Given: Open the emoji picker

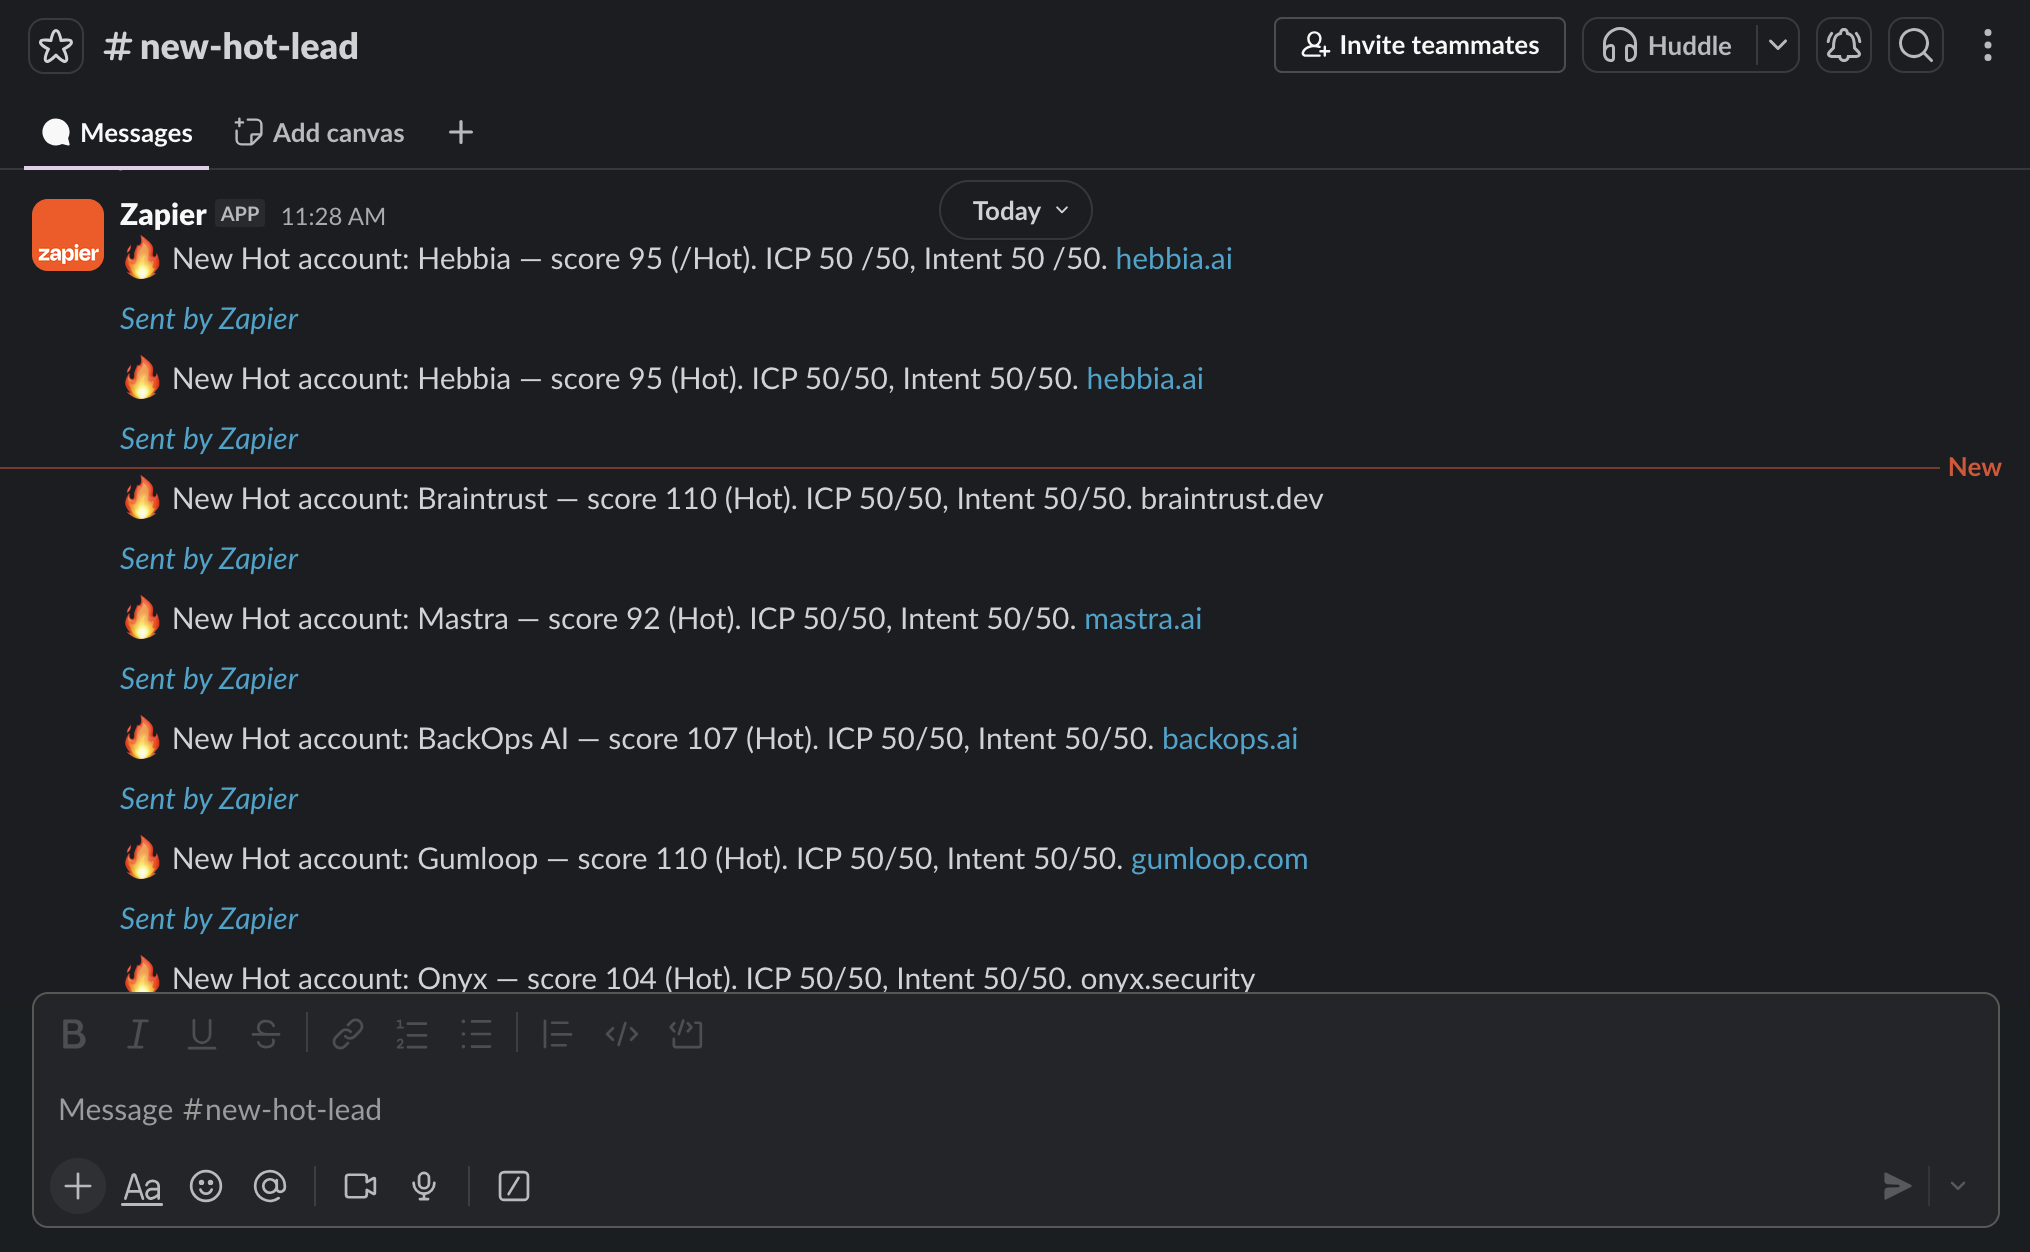Looking at the screenshot, I should (x=206, y=1186).
